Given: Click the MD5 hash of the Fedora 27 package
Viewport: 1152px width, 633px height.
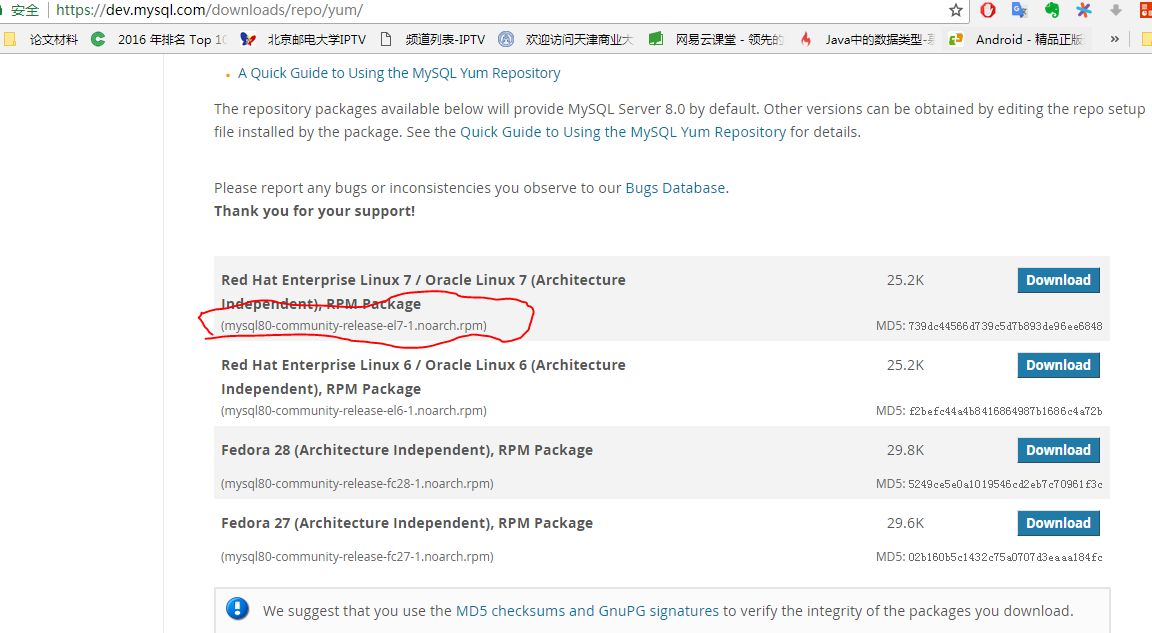Looking at the screenshot, I should 1005,557.
